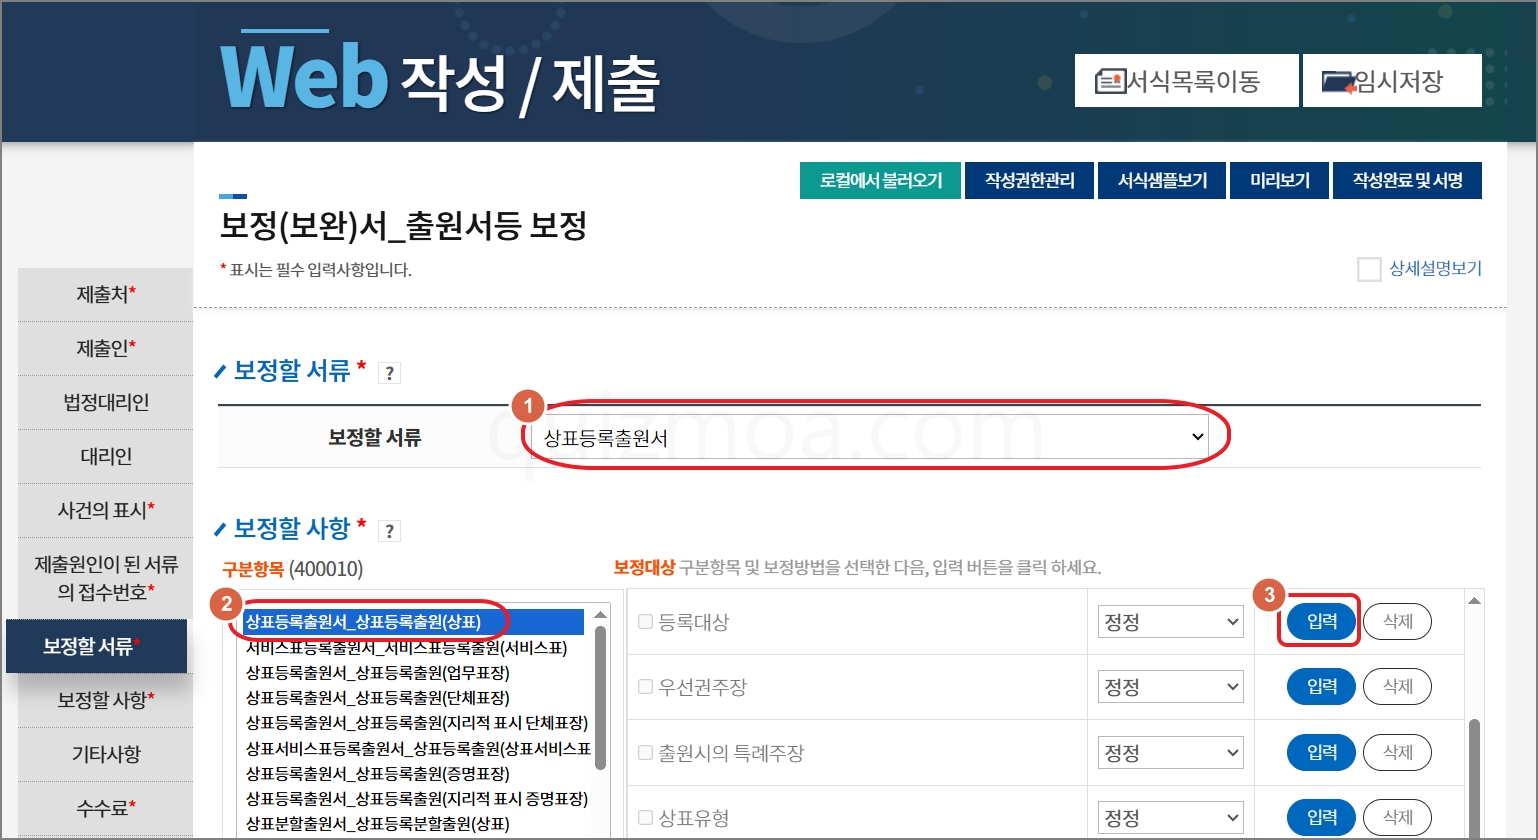The width and height of the screenshot is (1538, 840).
Task: Open 서식목록이동 form list button
Action: pyautogui.click(x=1186, y=81)
